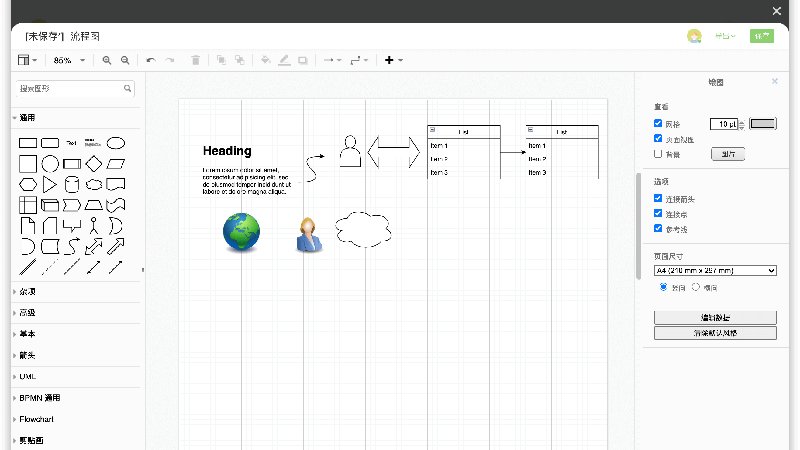800x450 pixels.
Task: Select the callout speech bubble shape
Action: click(x=72, y=226)
